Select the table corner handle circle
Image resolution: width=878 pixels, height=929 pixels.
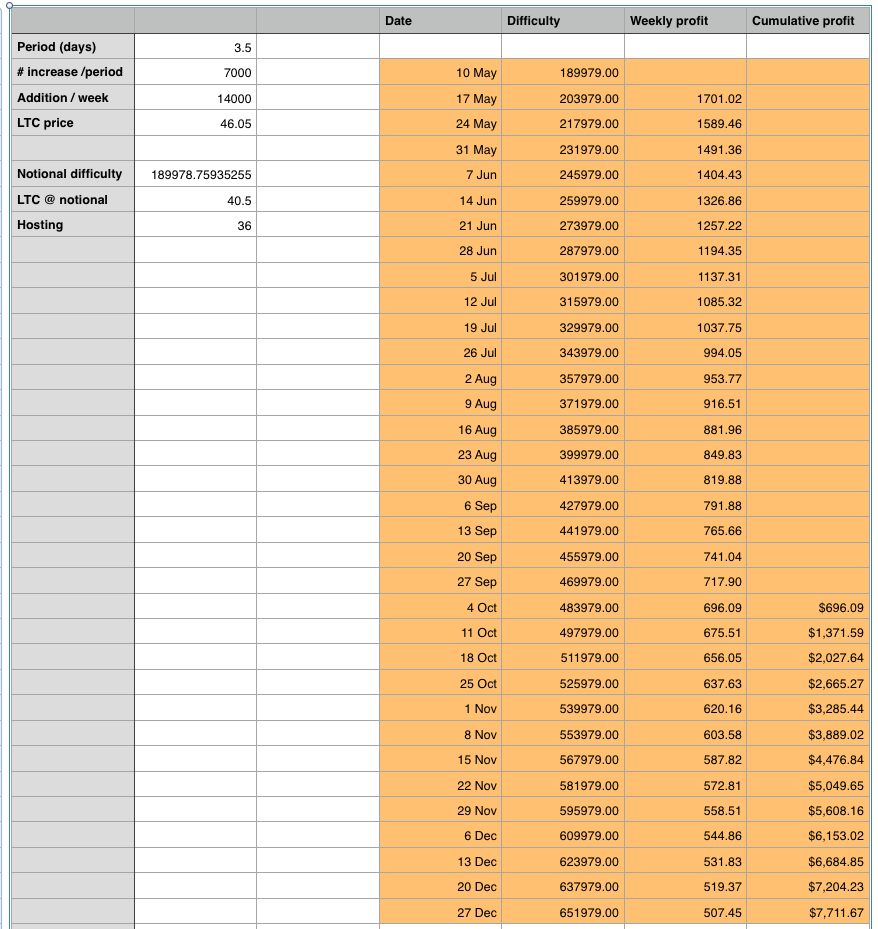(9, 5)
